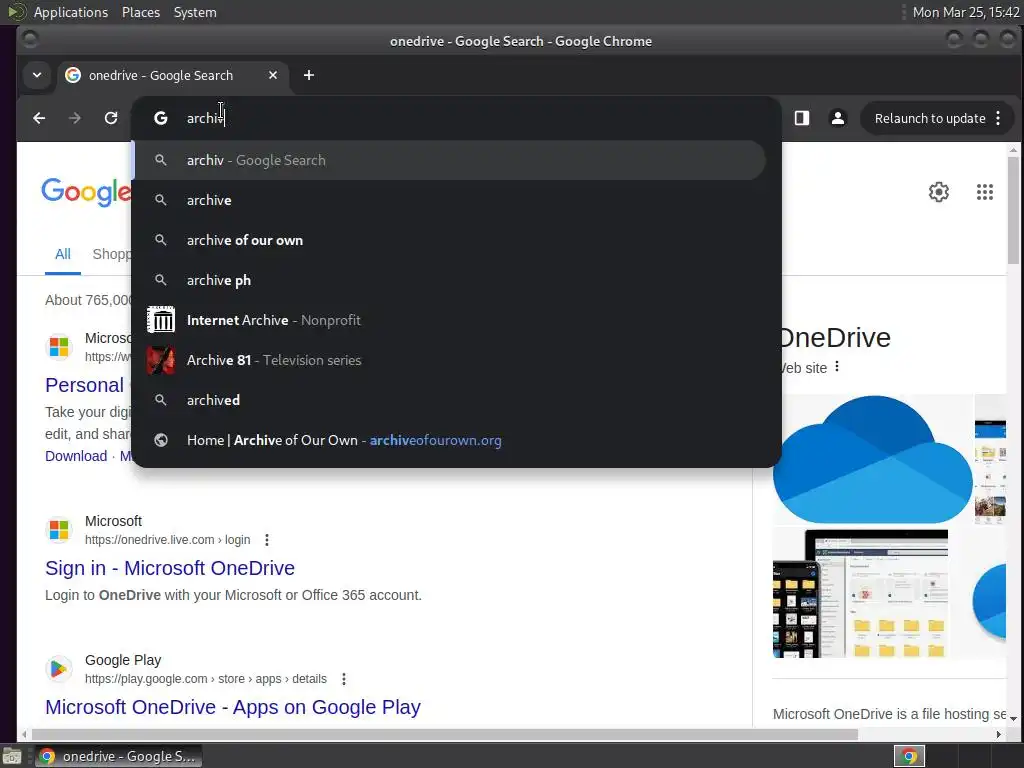Click the Internet Archive building icon
1024x768 pixels.
[161, 320]
